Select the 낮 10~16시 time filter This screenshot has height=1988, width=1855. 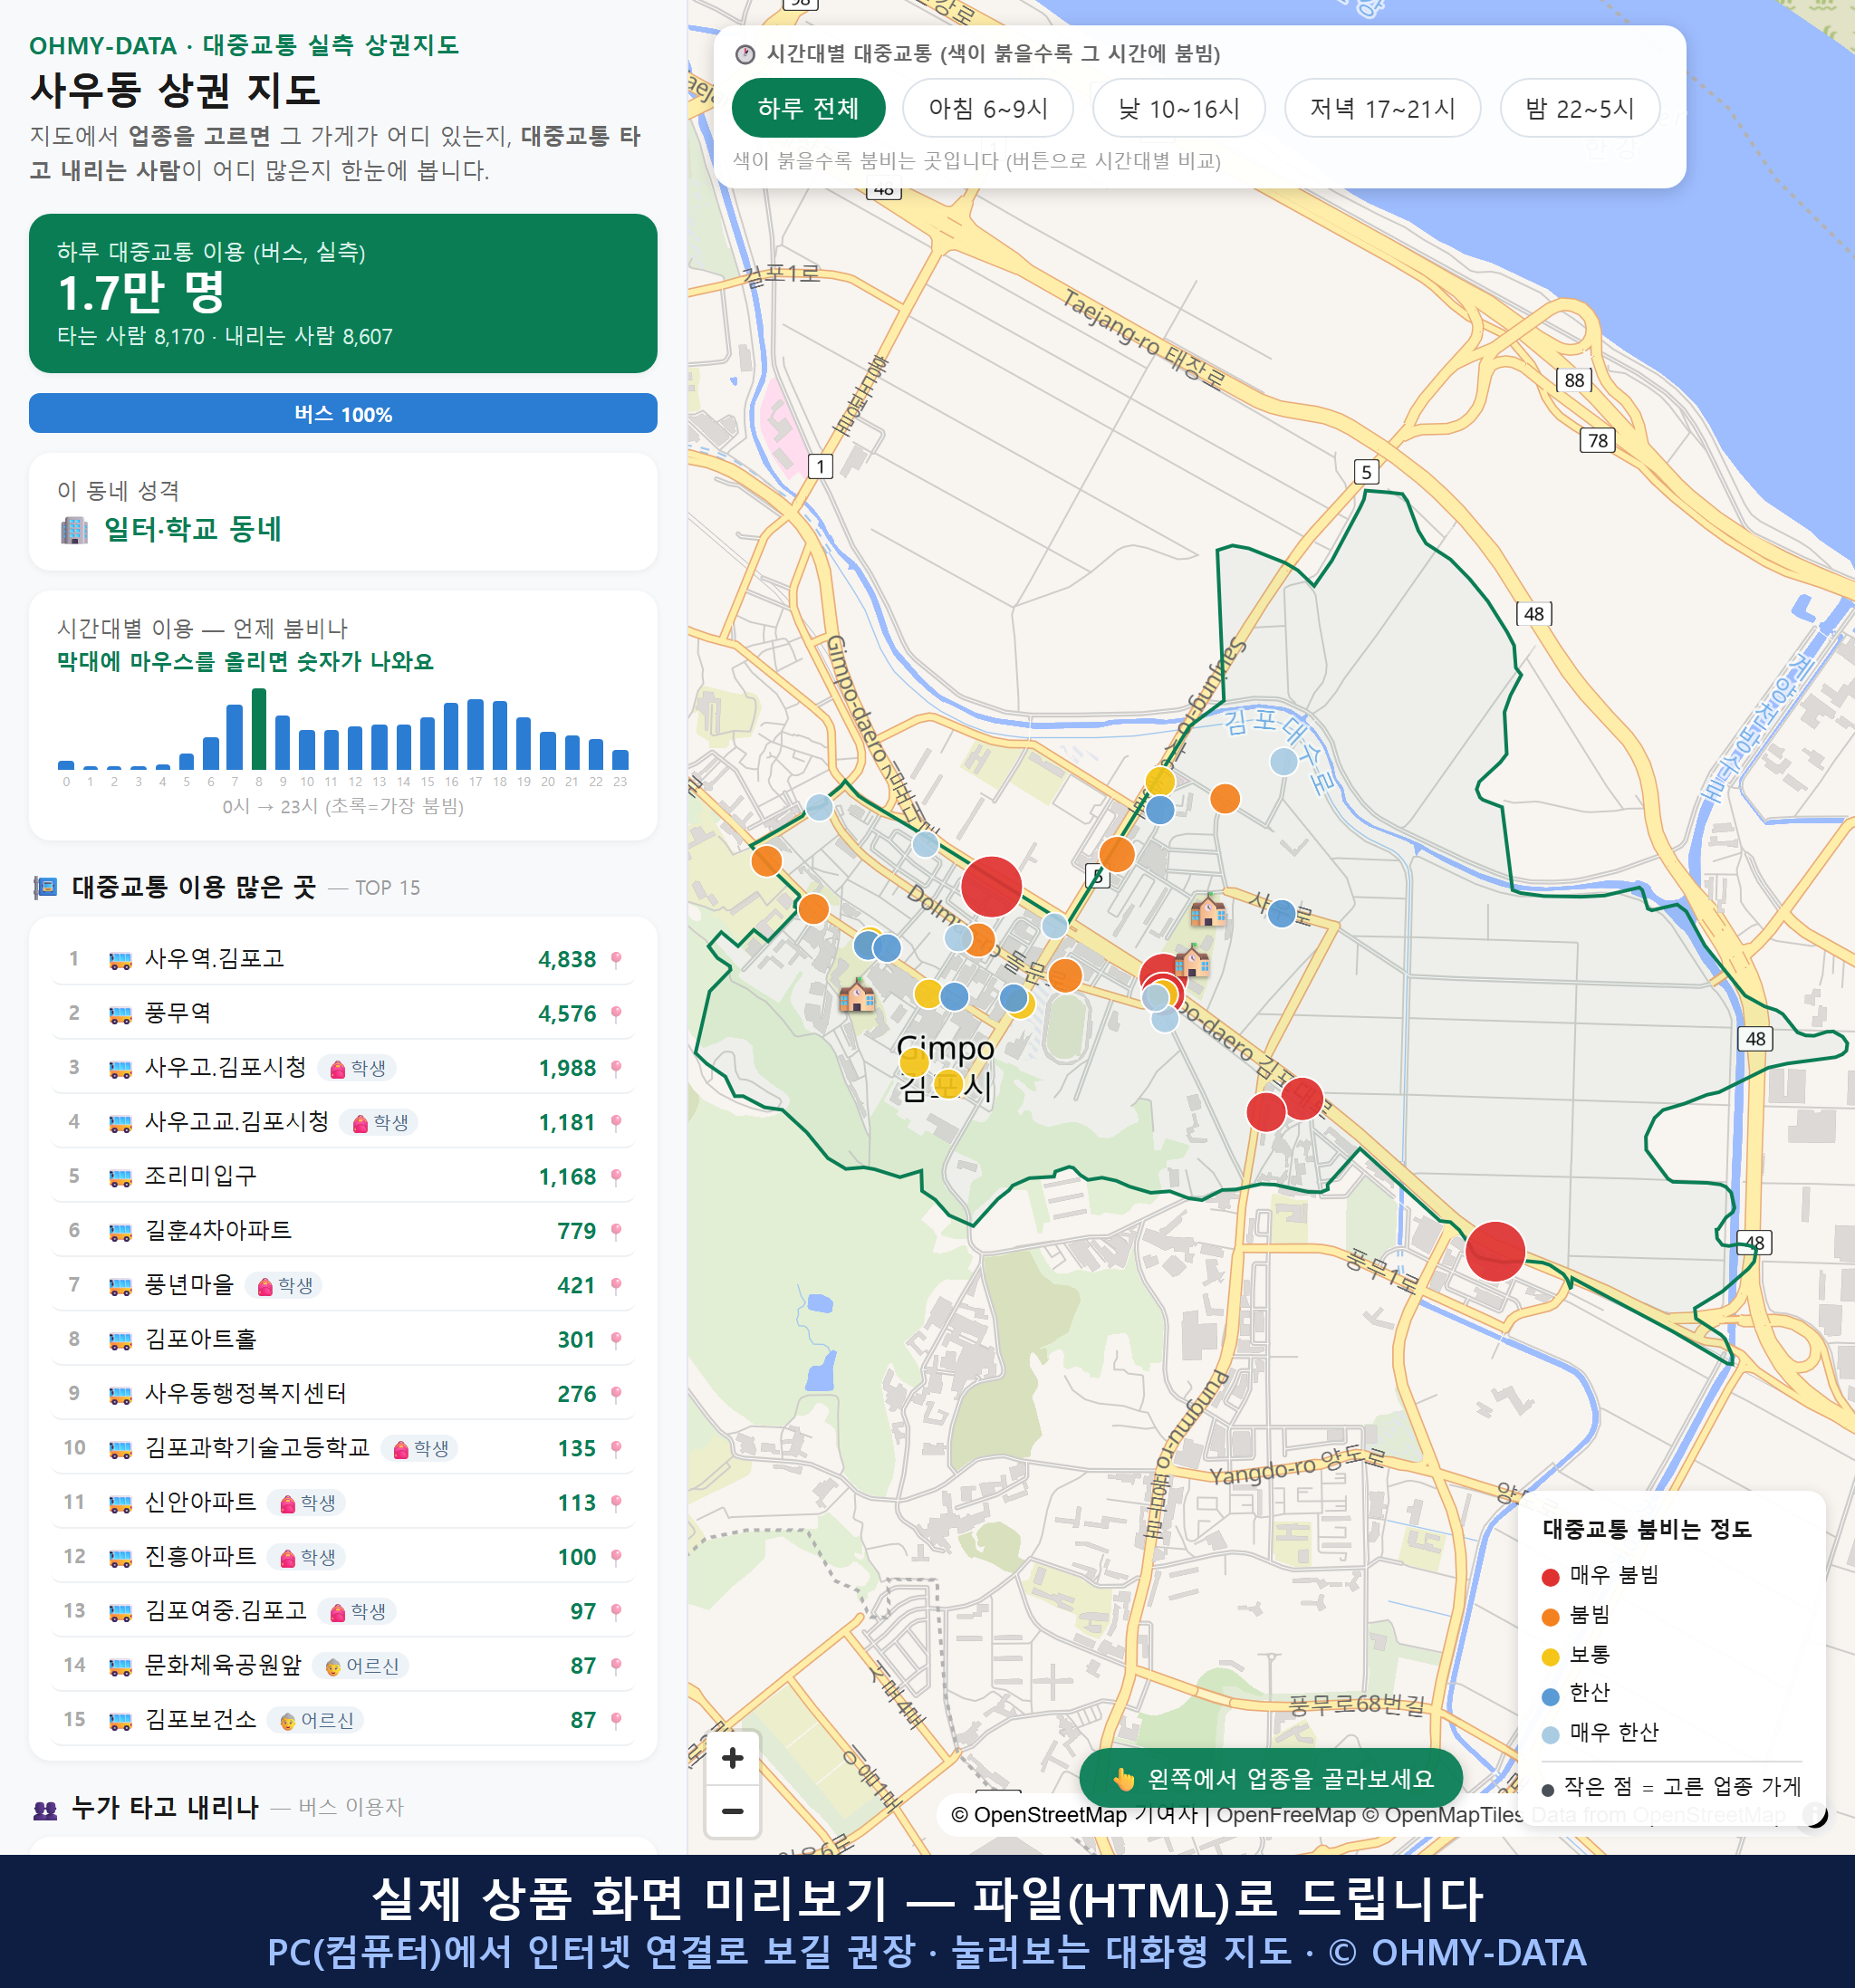pos(1179,108)
